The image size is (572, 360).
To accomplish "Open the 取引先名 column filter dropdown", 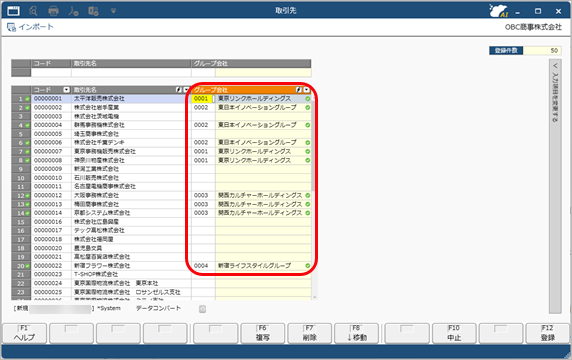I will coord(186,90).
